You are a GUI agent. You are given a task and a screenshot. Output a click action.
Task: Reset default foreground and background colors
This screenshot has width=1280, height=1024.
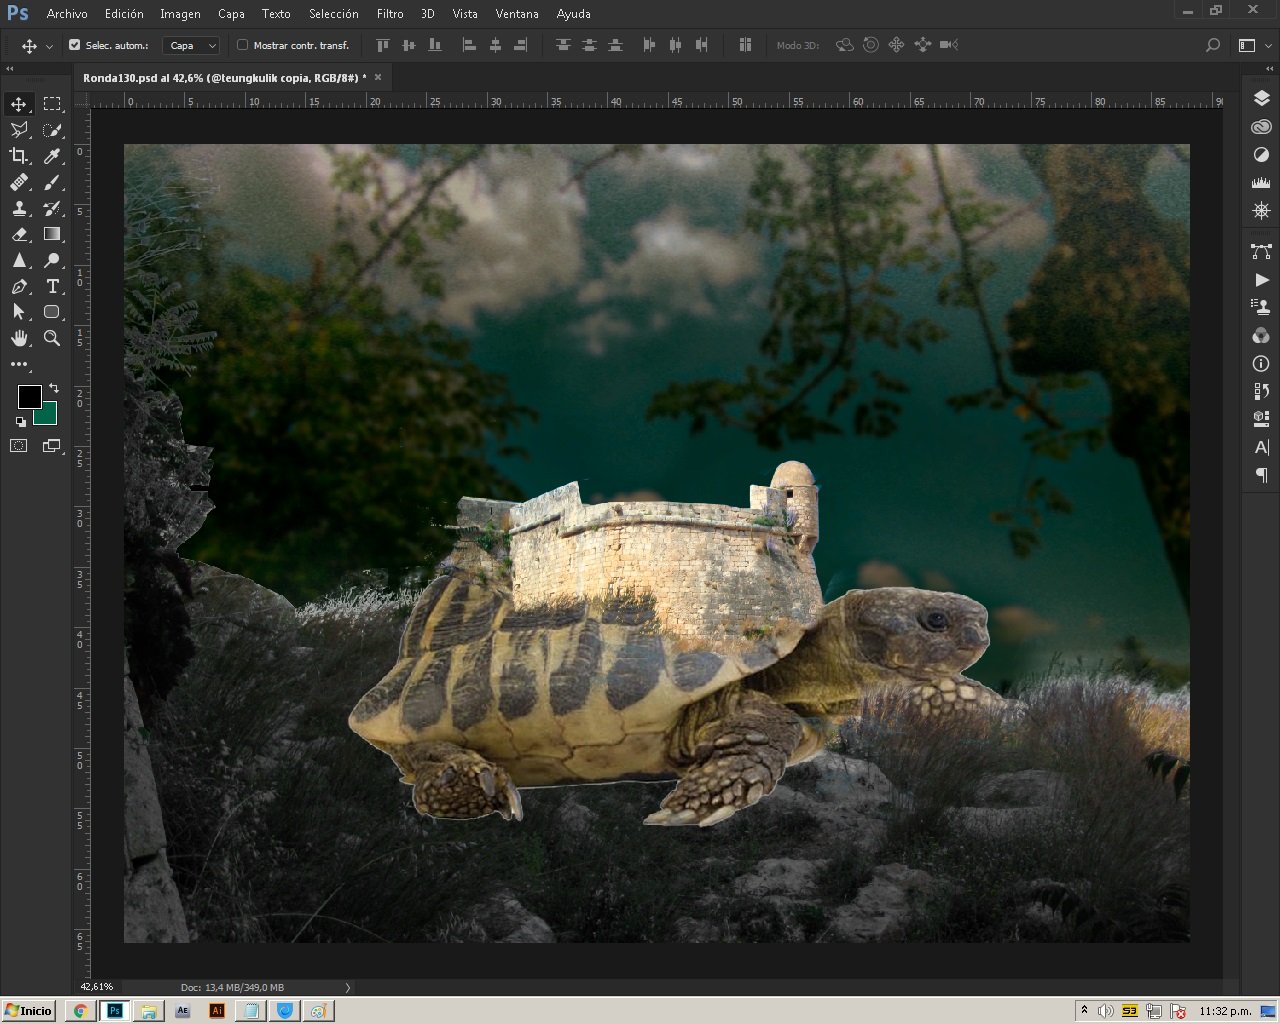tap(21, 421)
